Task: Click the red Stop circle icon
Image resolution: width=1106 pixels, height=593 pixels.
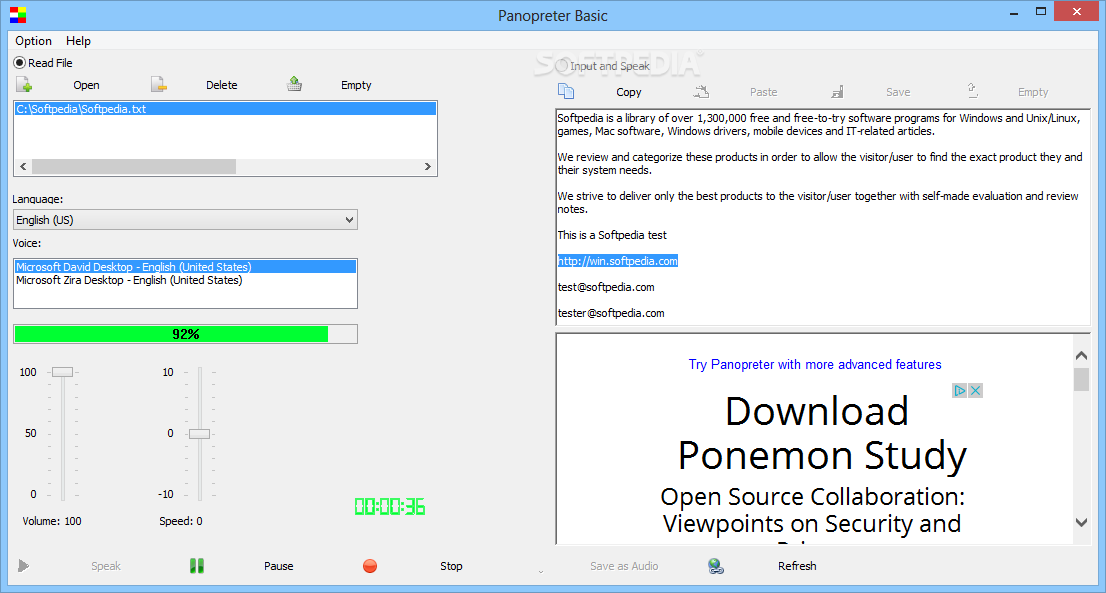Action: pos(370,566)
